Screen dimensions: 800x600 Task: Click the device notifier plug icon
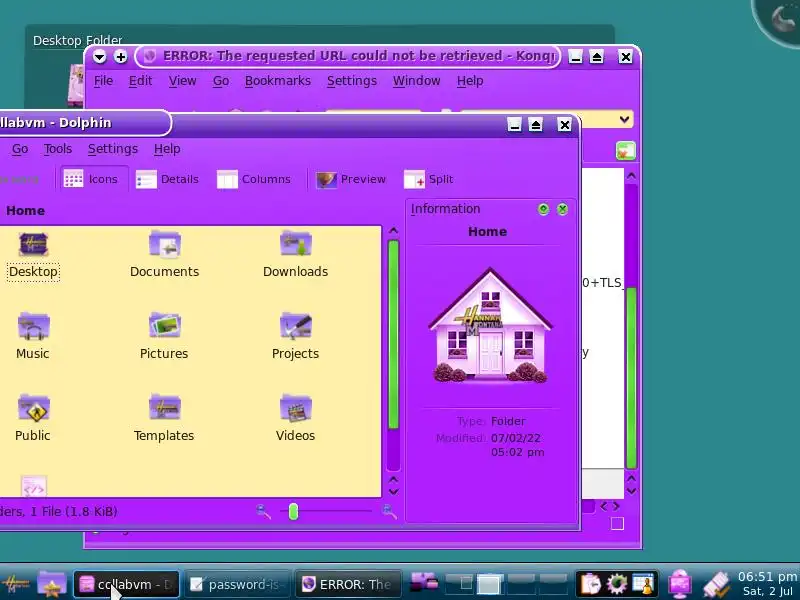716,585
